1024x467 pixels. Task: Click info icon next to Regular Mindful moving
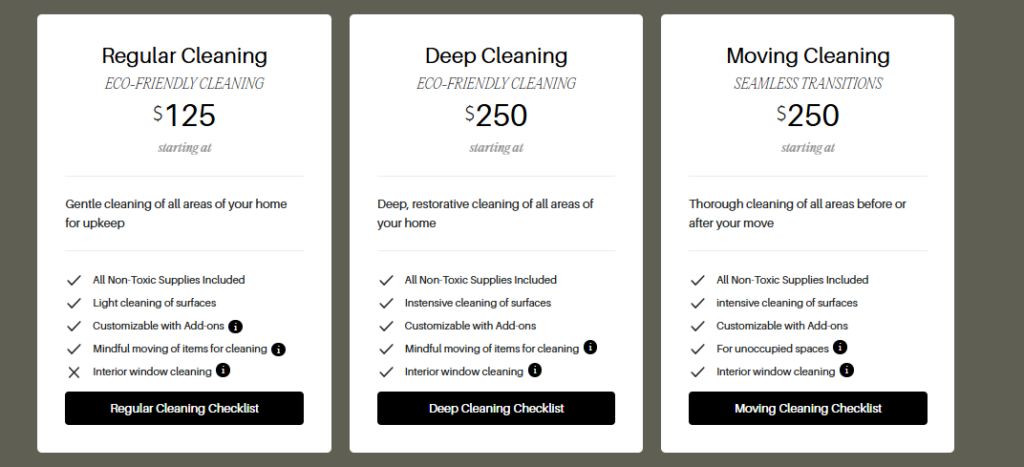(279, 349)
